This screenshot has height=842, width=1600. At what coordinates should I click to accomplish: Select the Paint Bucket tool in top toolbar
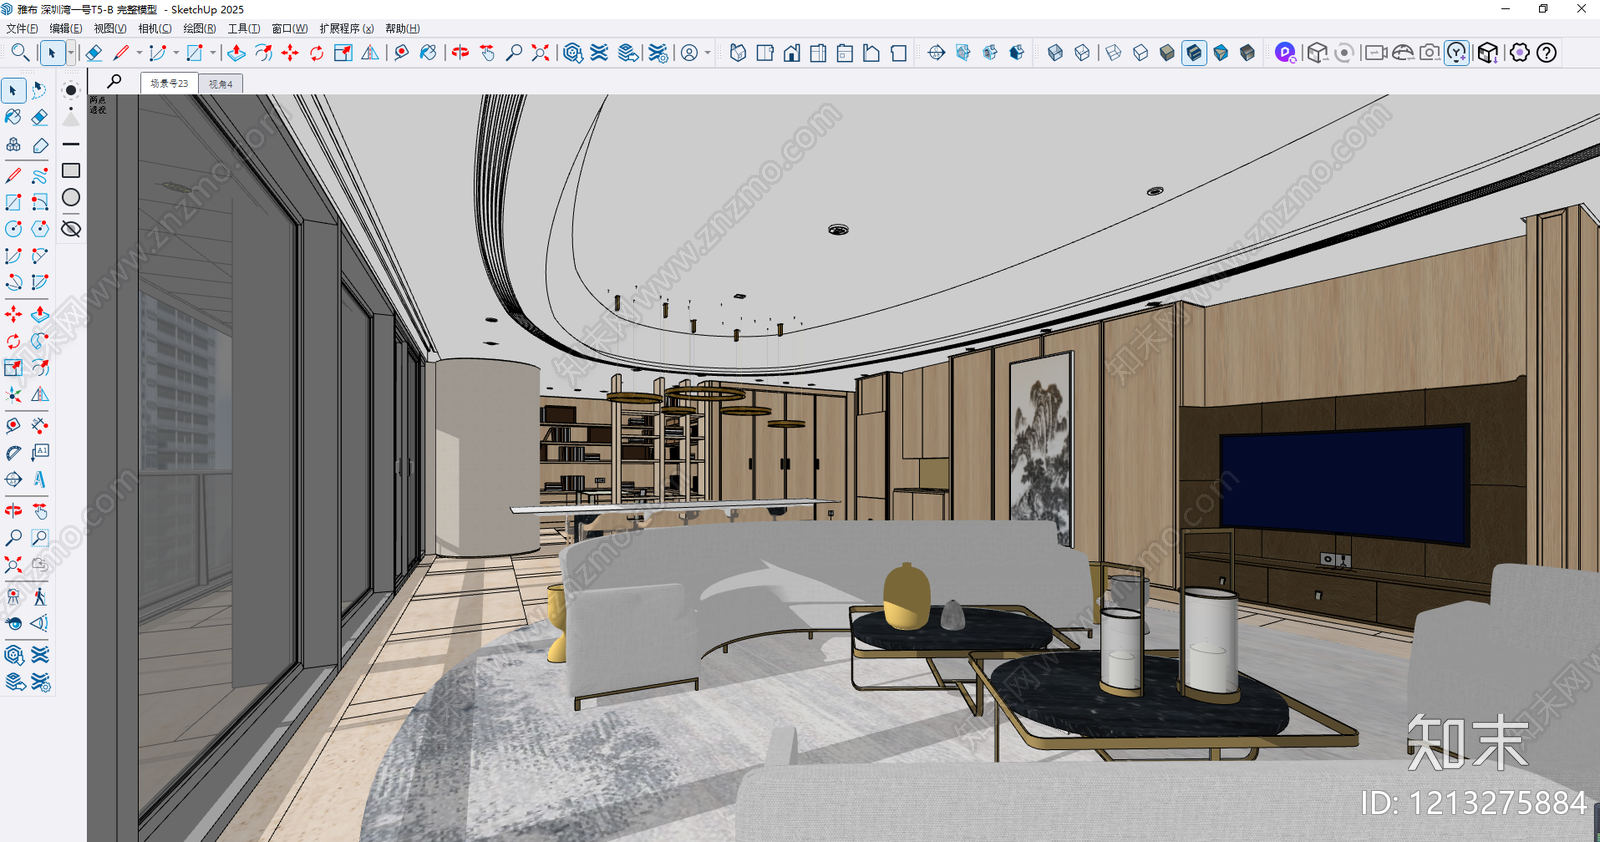(x=428, y=53)
